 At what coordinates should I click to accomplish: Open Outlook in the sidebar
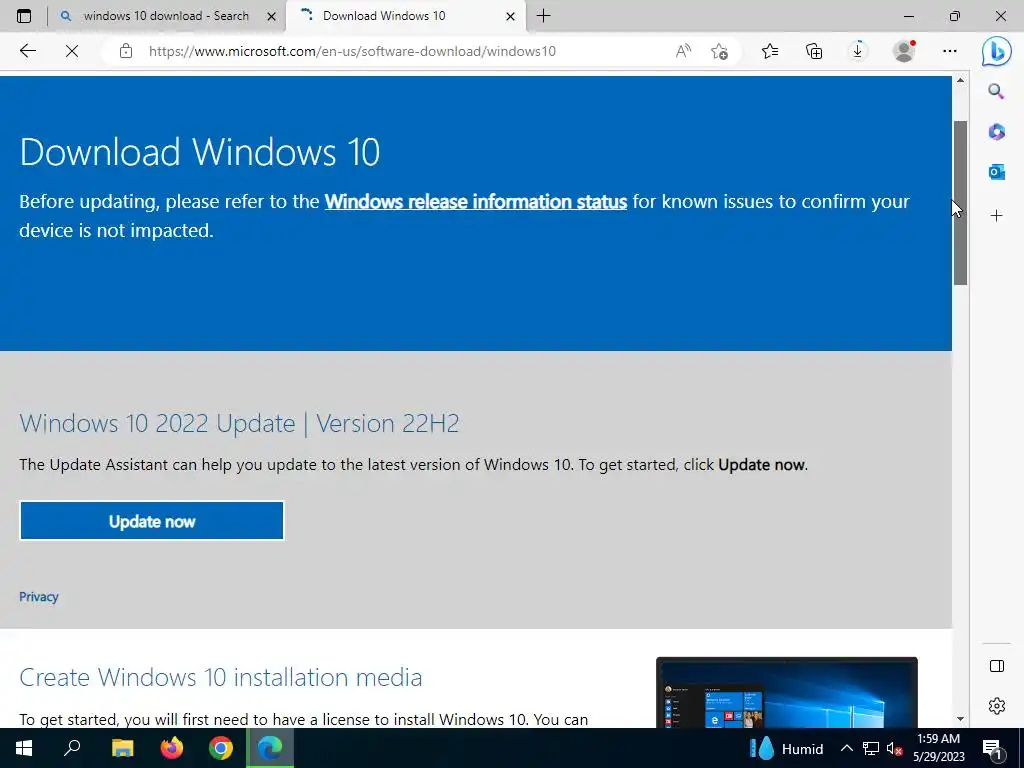pos(996,172)
